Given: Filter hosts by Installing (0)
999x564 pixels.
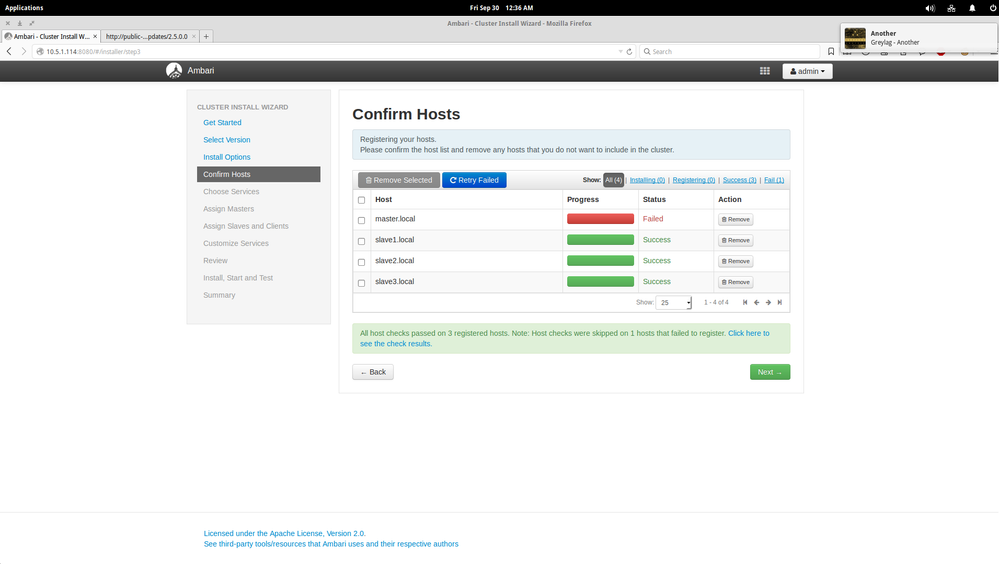Looking at the screenshot, I should (647, 180).
